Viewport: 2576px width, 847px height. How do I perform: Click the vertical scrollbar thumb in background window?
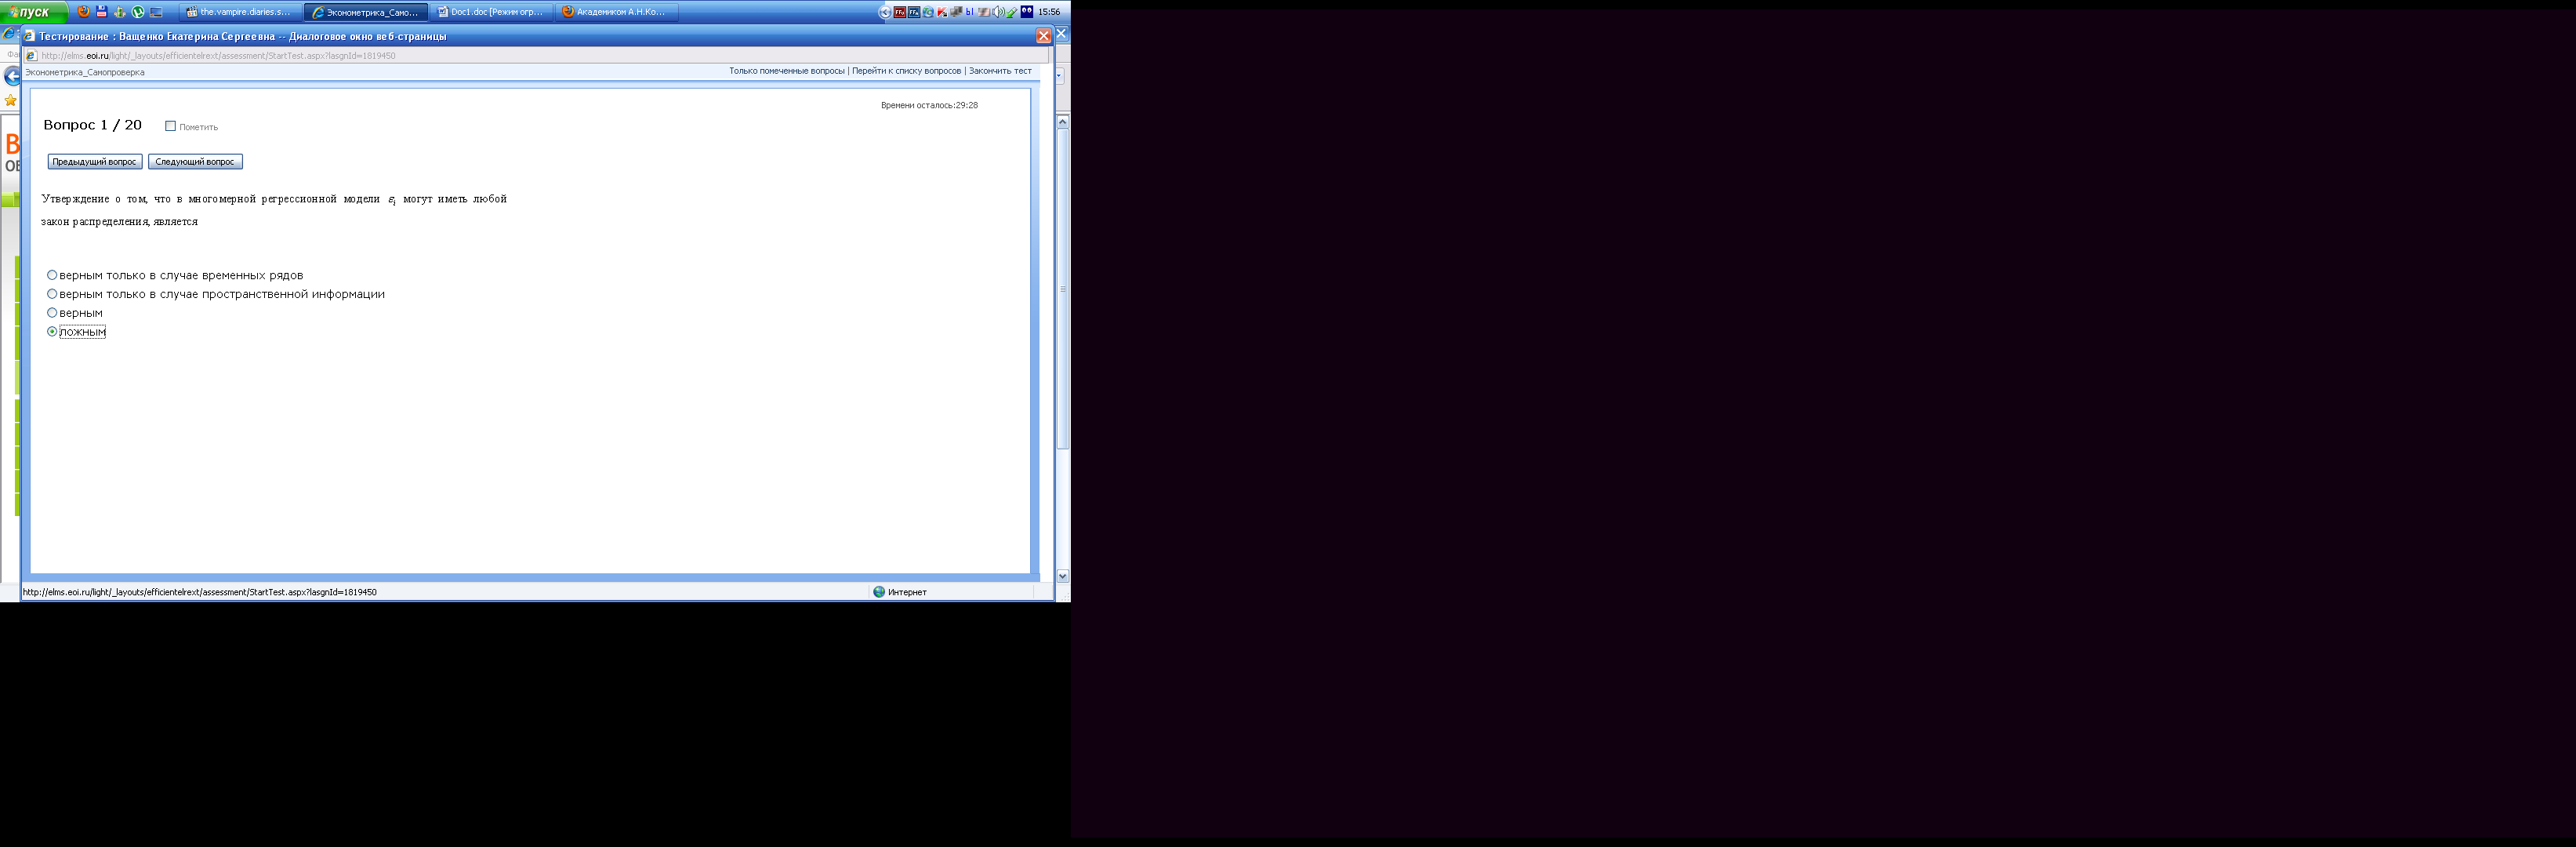pos(1062,289)
